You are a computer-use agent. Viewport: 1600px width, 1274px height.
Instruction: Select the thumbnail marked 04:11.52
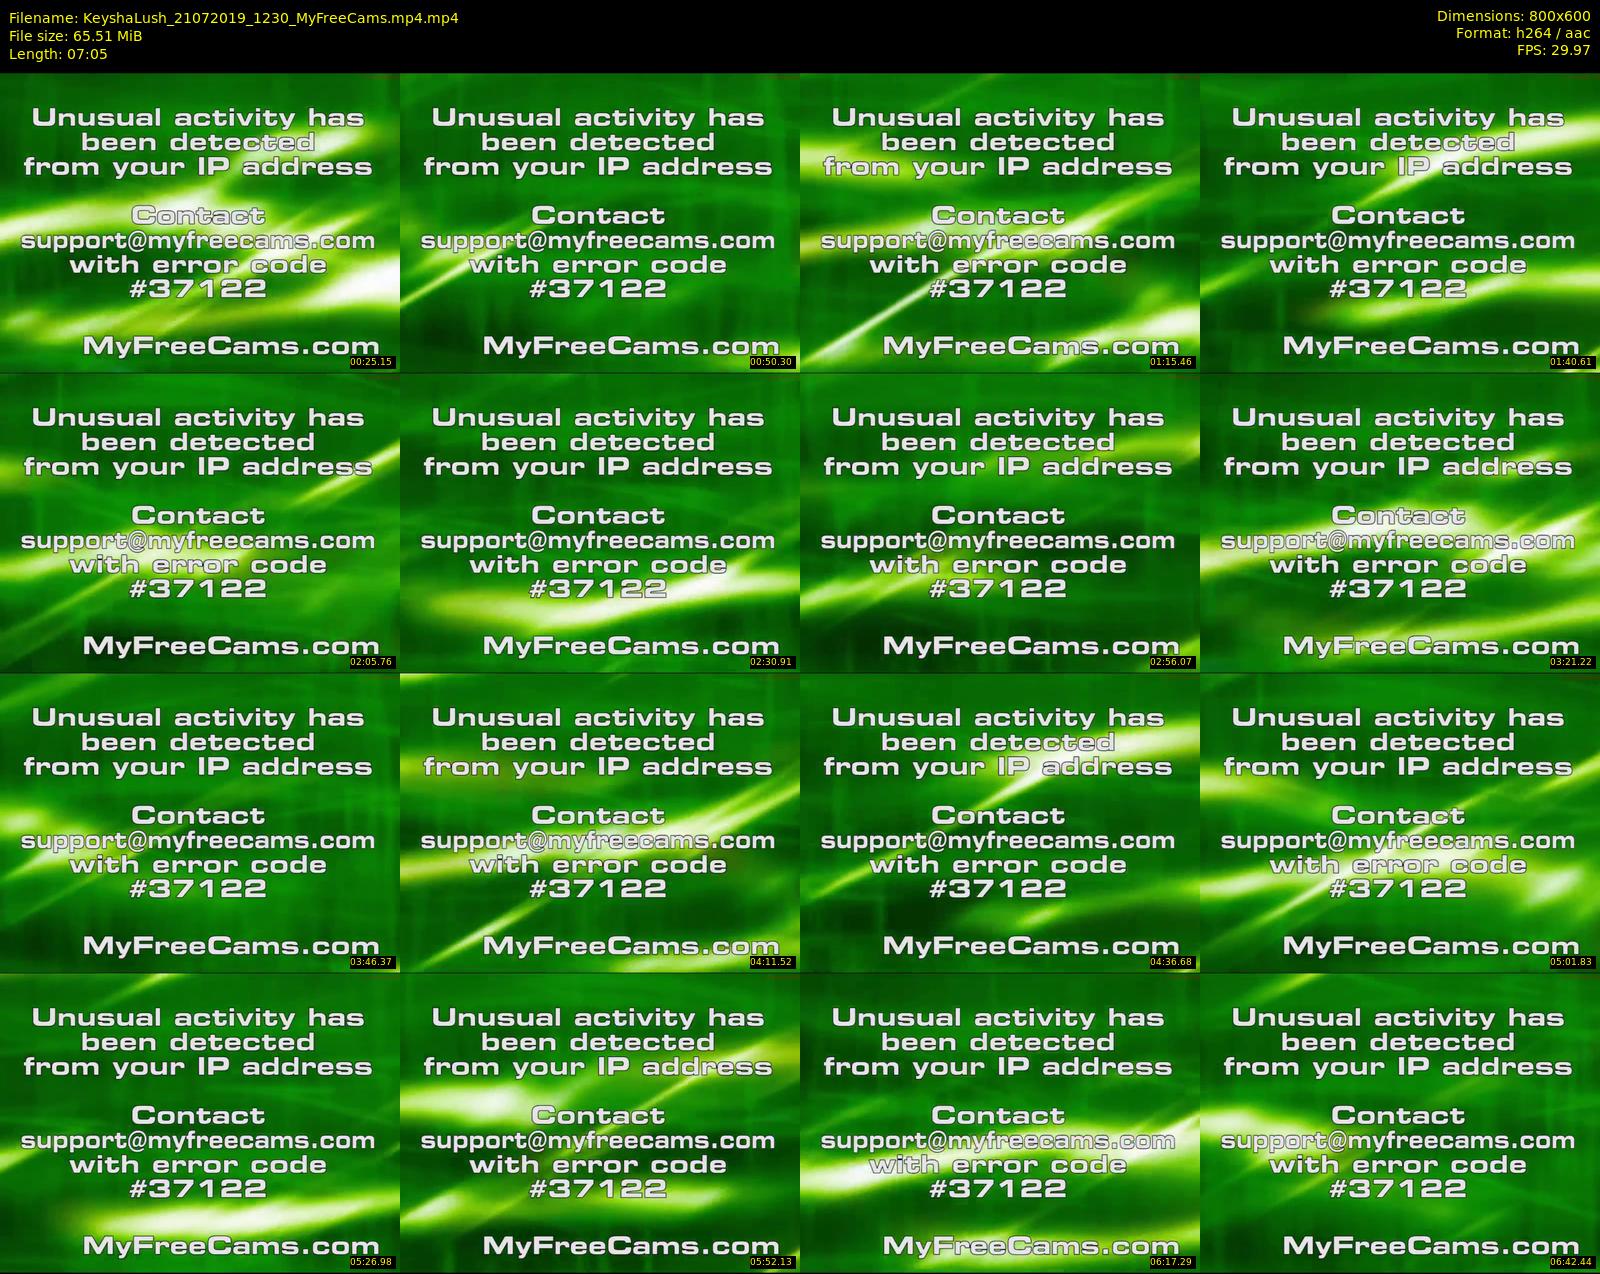click(600, 822)
